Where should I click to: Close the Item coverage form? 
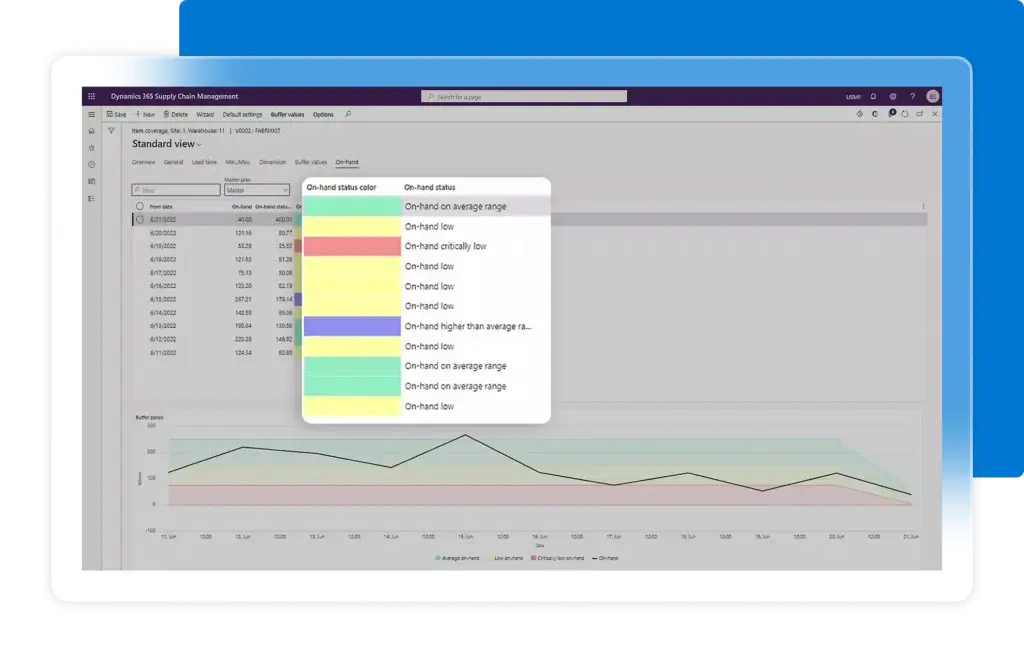pos(935,114)
